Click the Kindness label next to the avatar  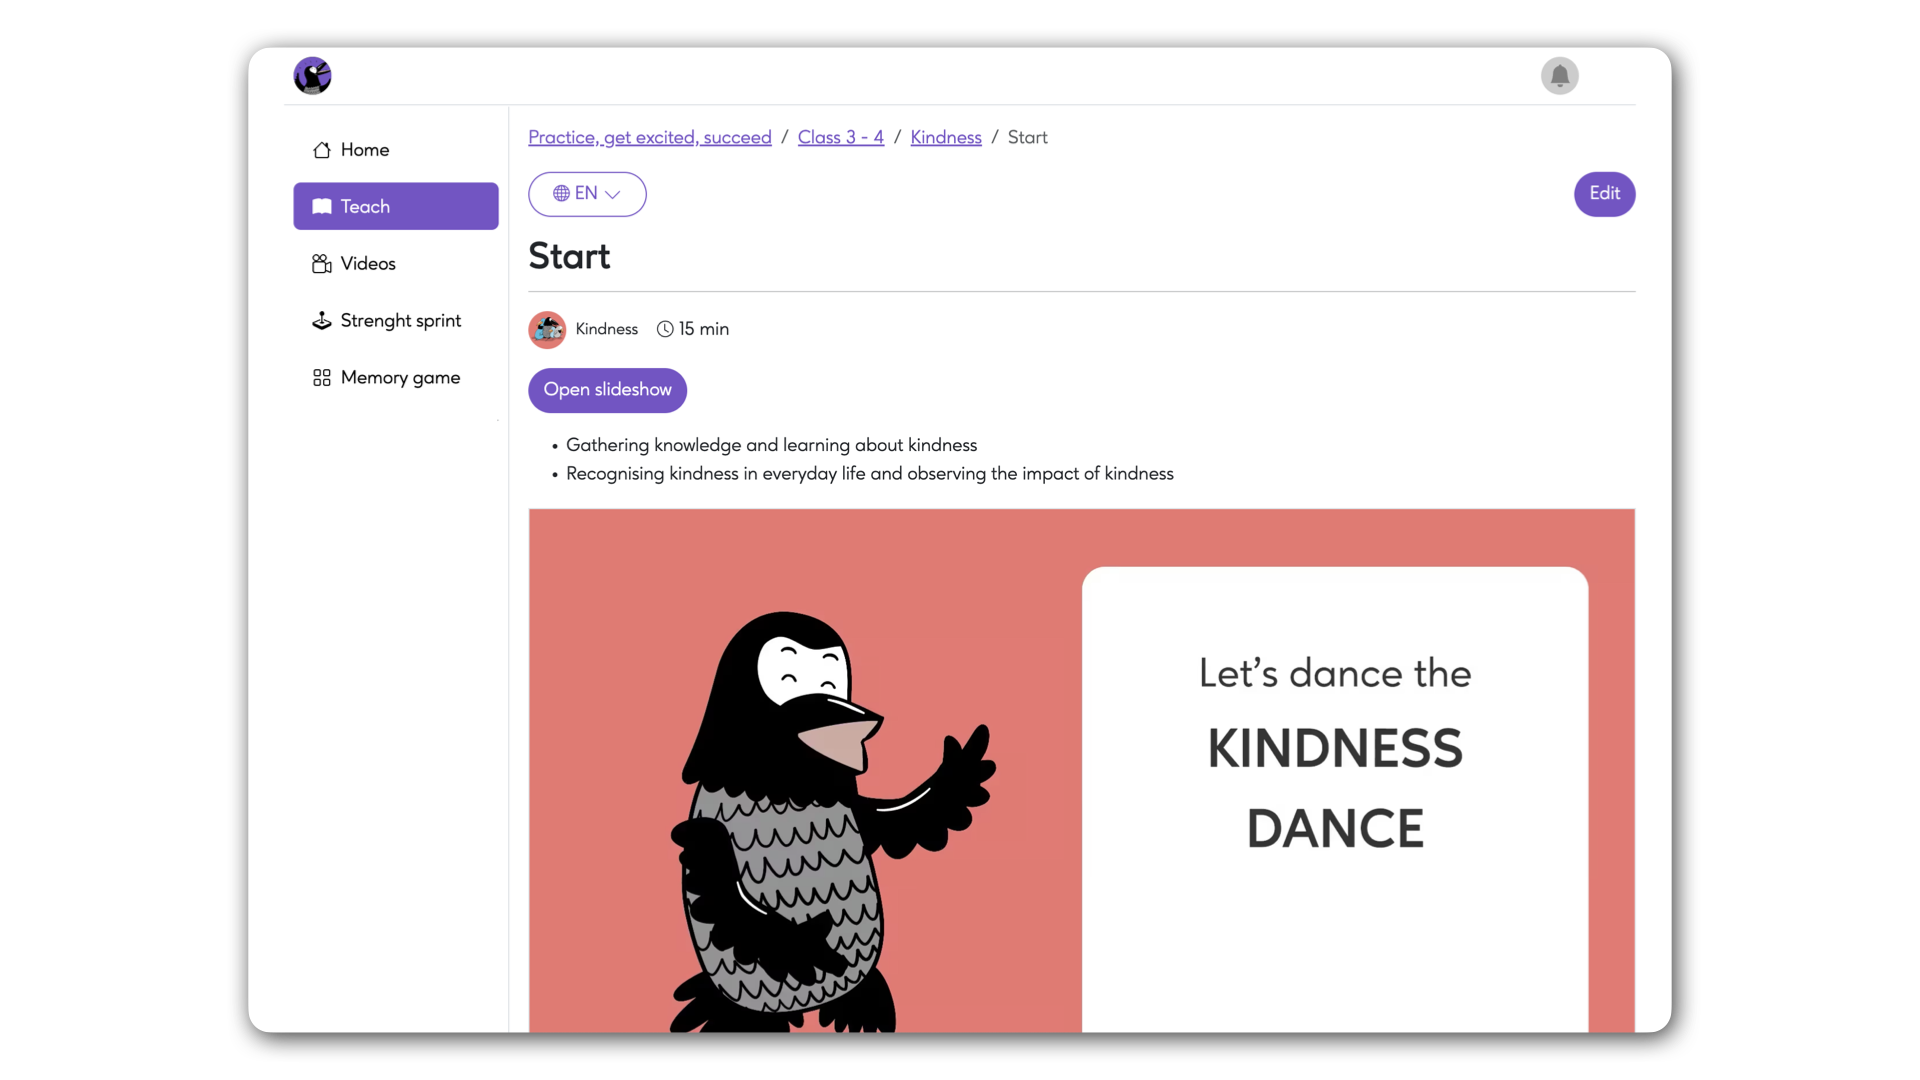click(606, 329)
